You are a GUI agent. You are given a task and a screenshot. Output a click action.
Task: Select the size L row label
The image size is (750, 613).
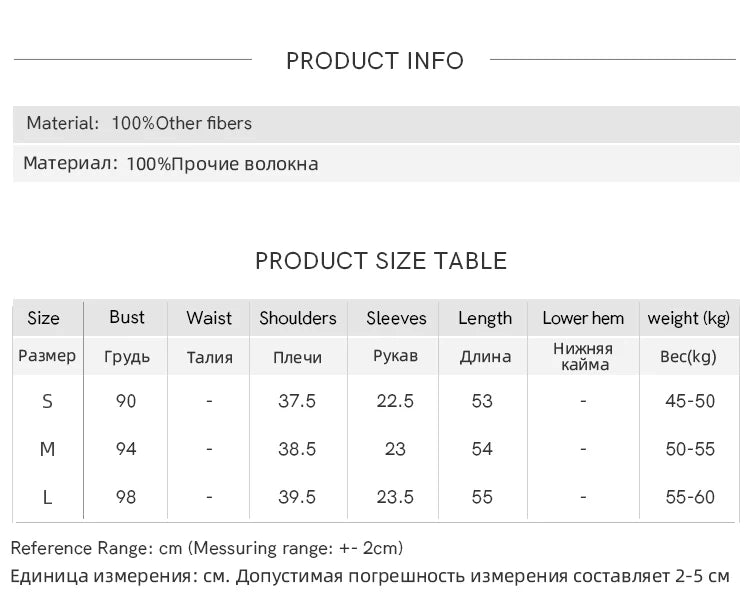coord(47,497)
